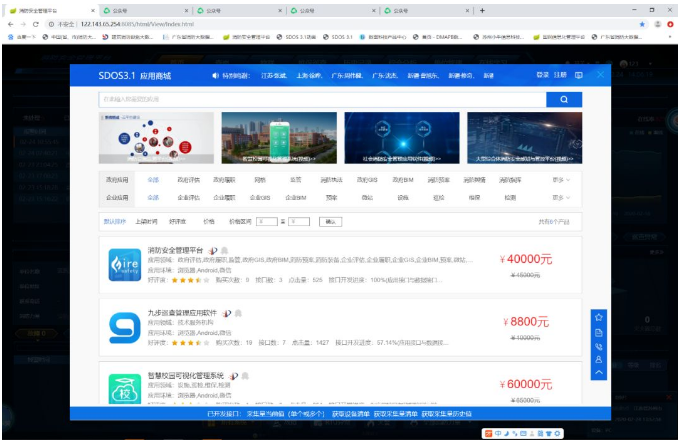Click the 登录 login link
678x440 pixels.
pos(542,75)
